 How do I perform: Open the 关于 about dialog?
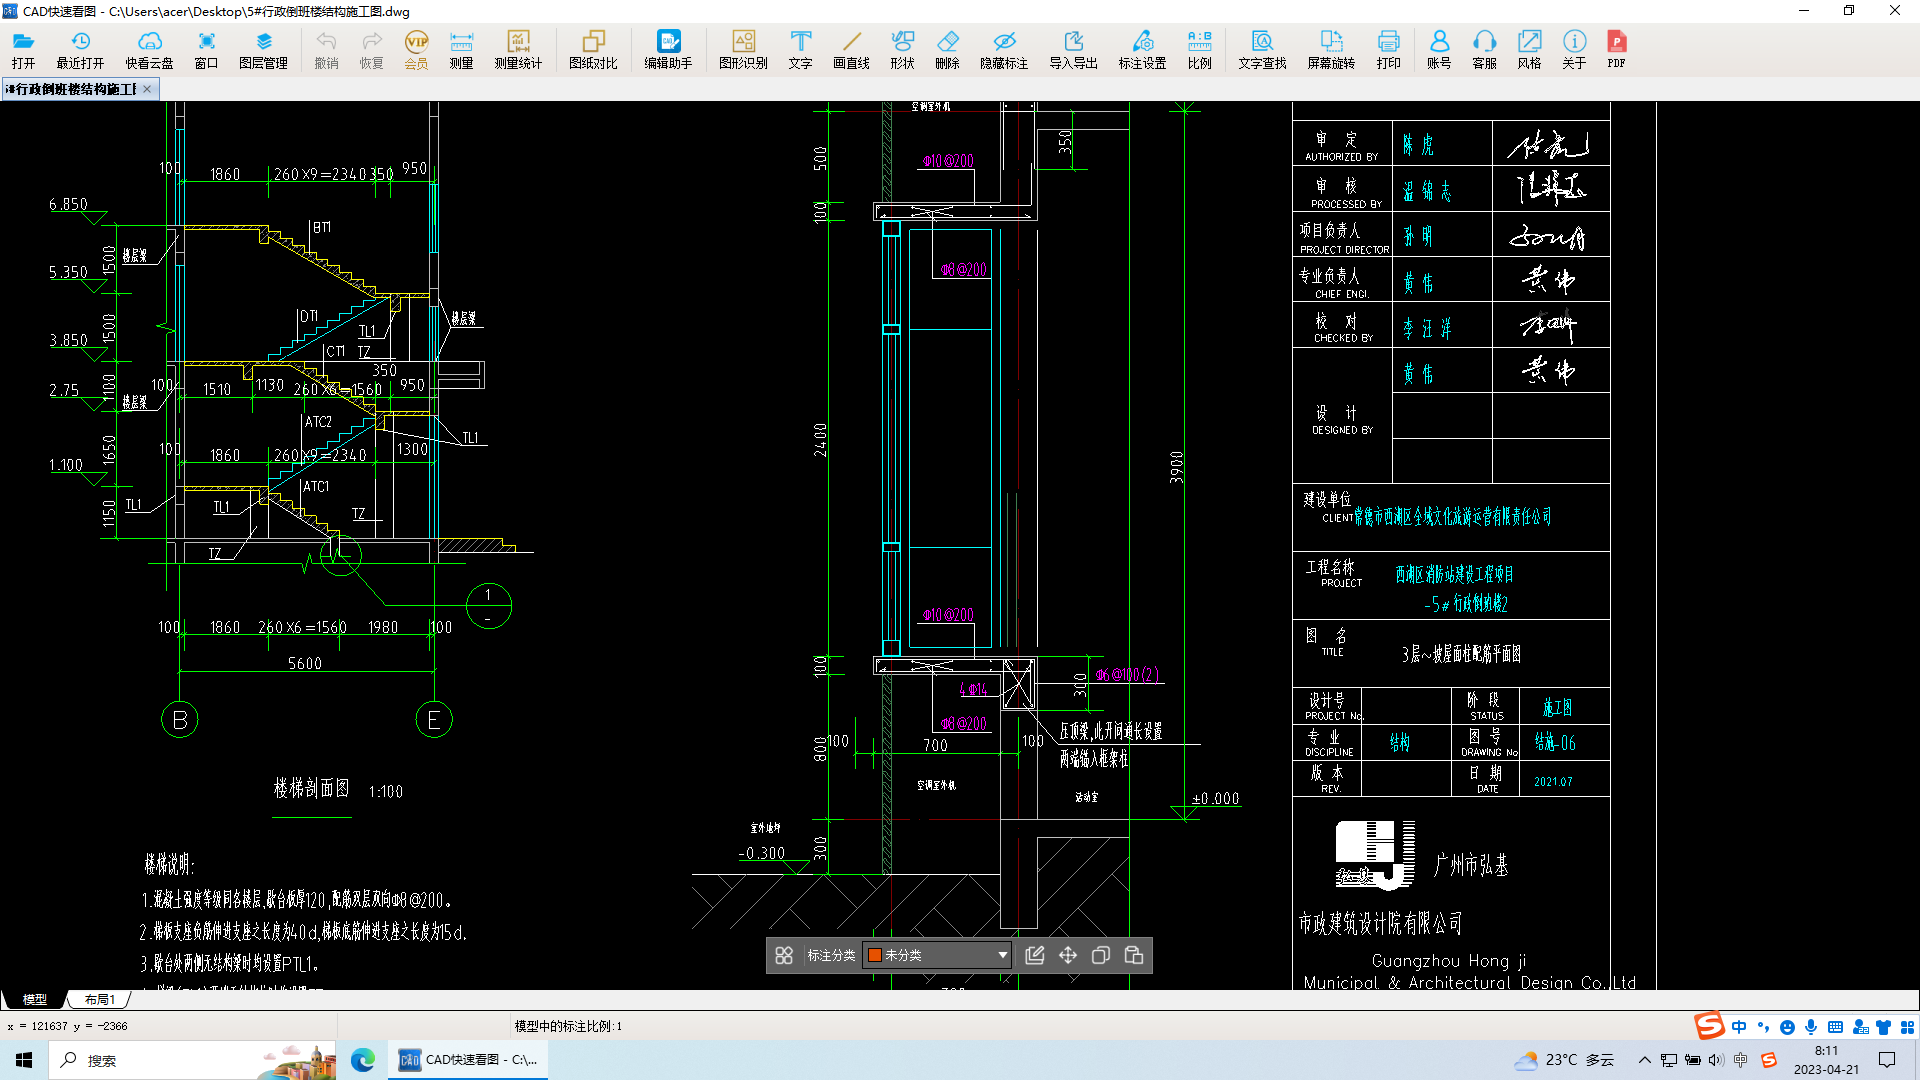(1574, 49)
